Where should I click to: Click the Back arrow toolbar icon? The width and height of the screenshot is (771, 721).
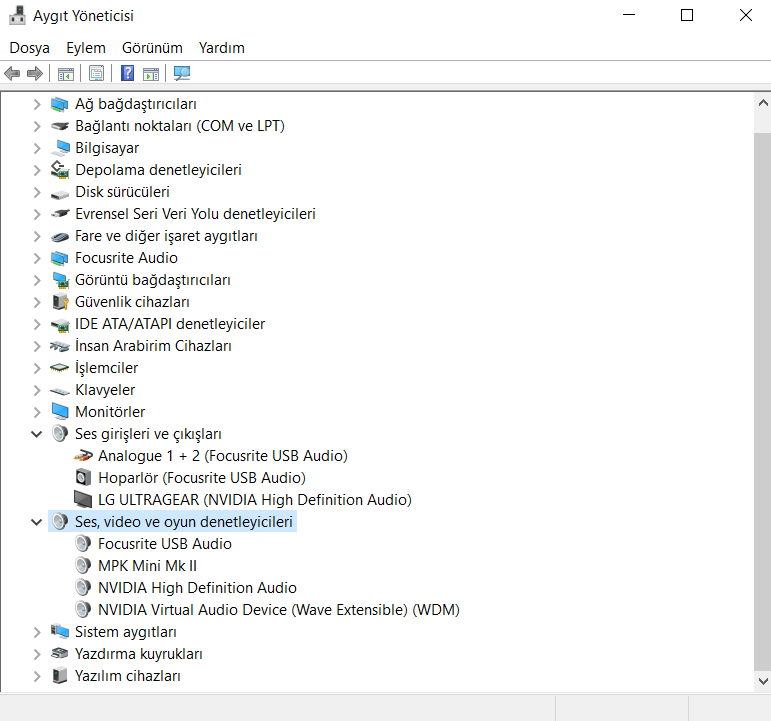(12, 74)
